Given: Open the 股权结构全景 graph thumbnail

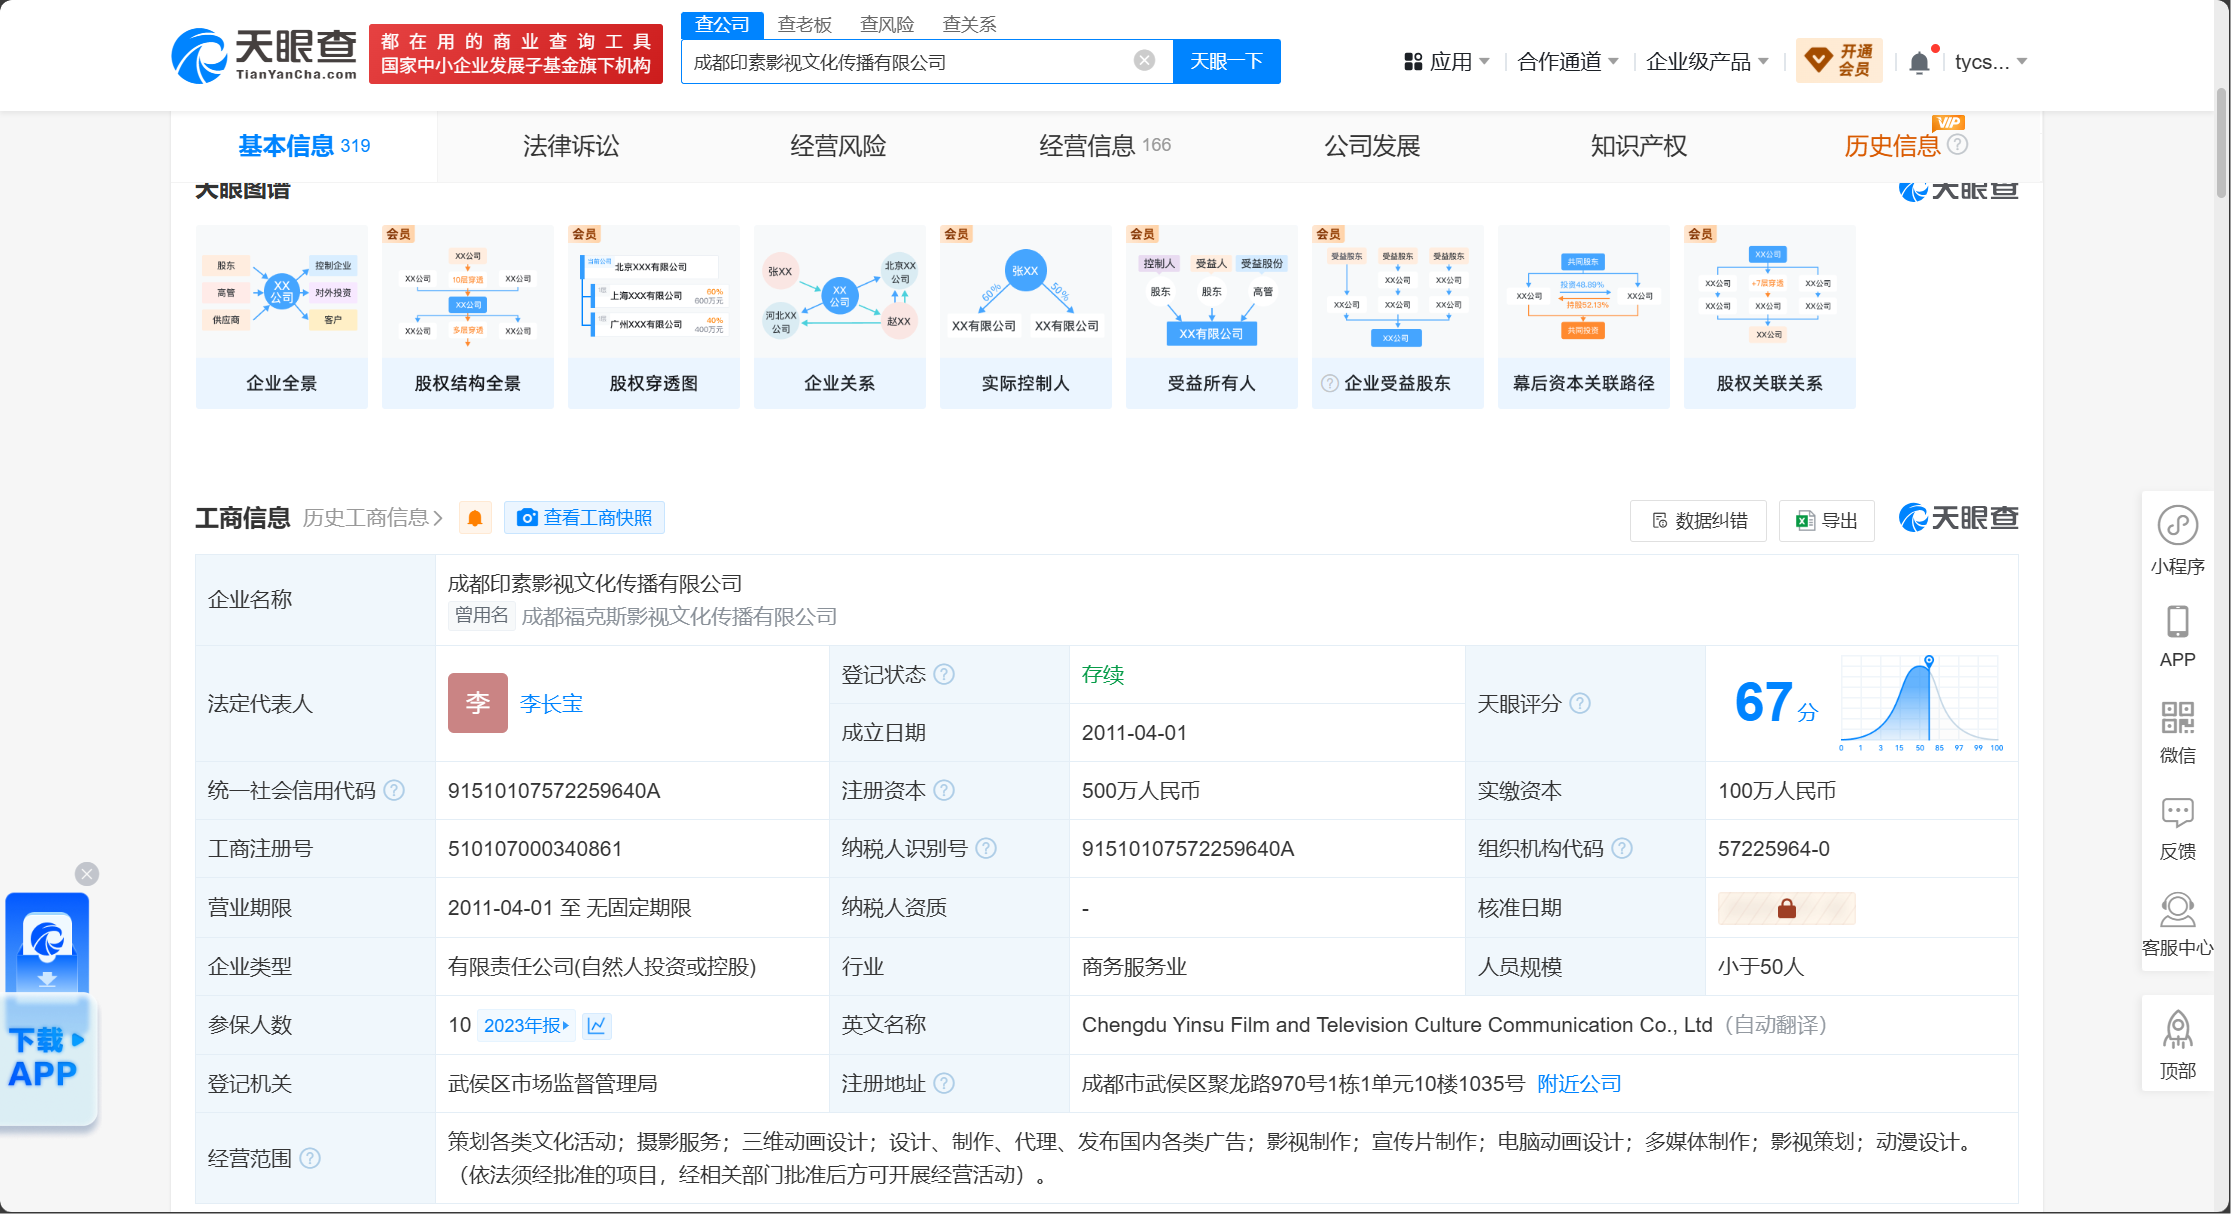Looking at the screenshot, I should tap(468, 317).
